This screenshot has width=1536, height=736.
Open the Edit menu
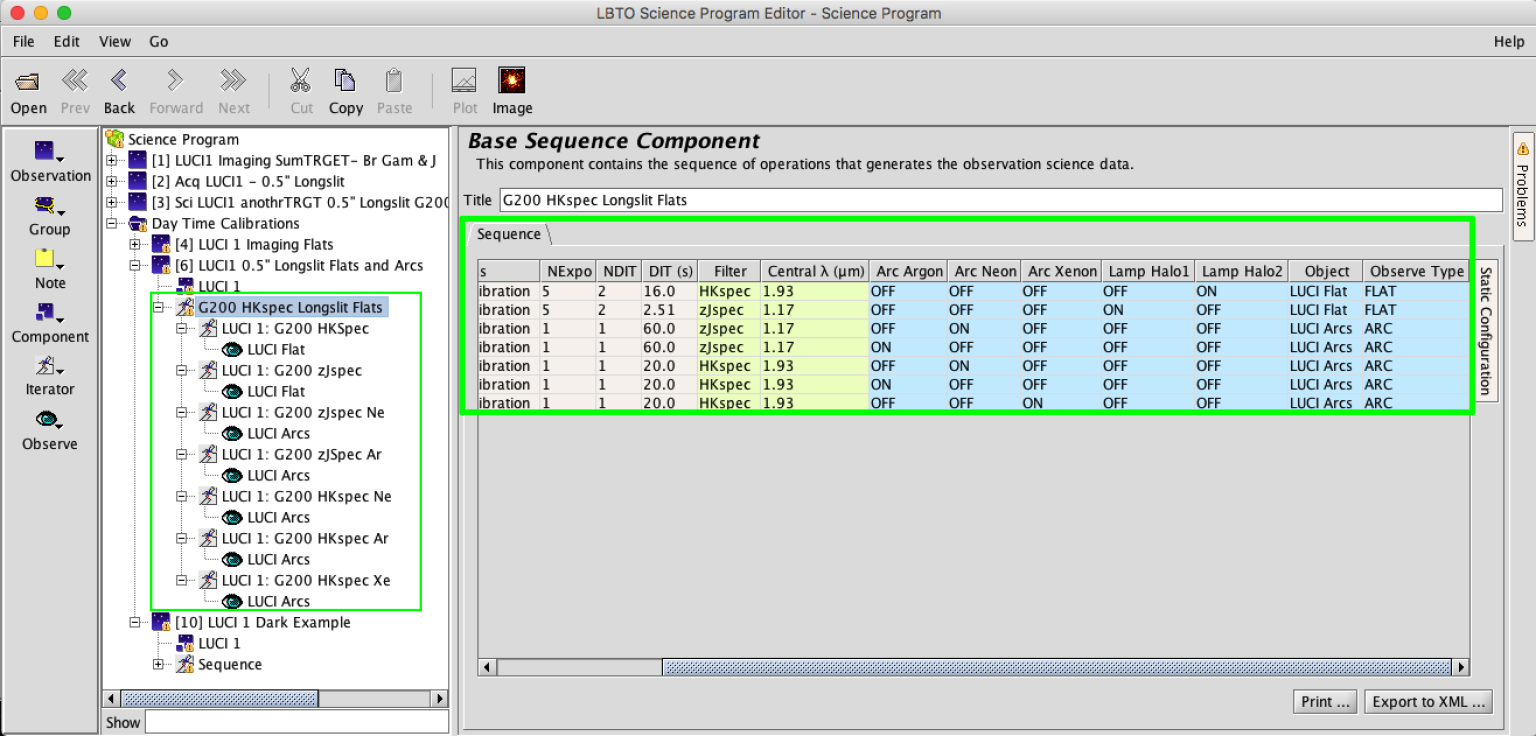(x=67, y=41)
